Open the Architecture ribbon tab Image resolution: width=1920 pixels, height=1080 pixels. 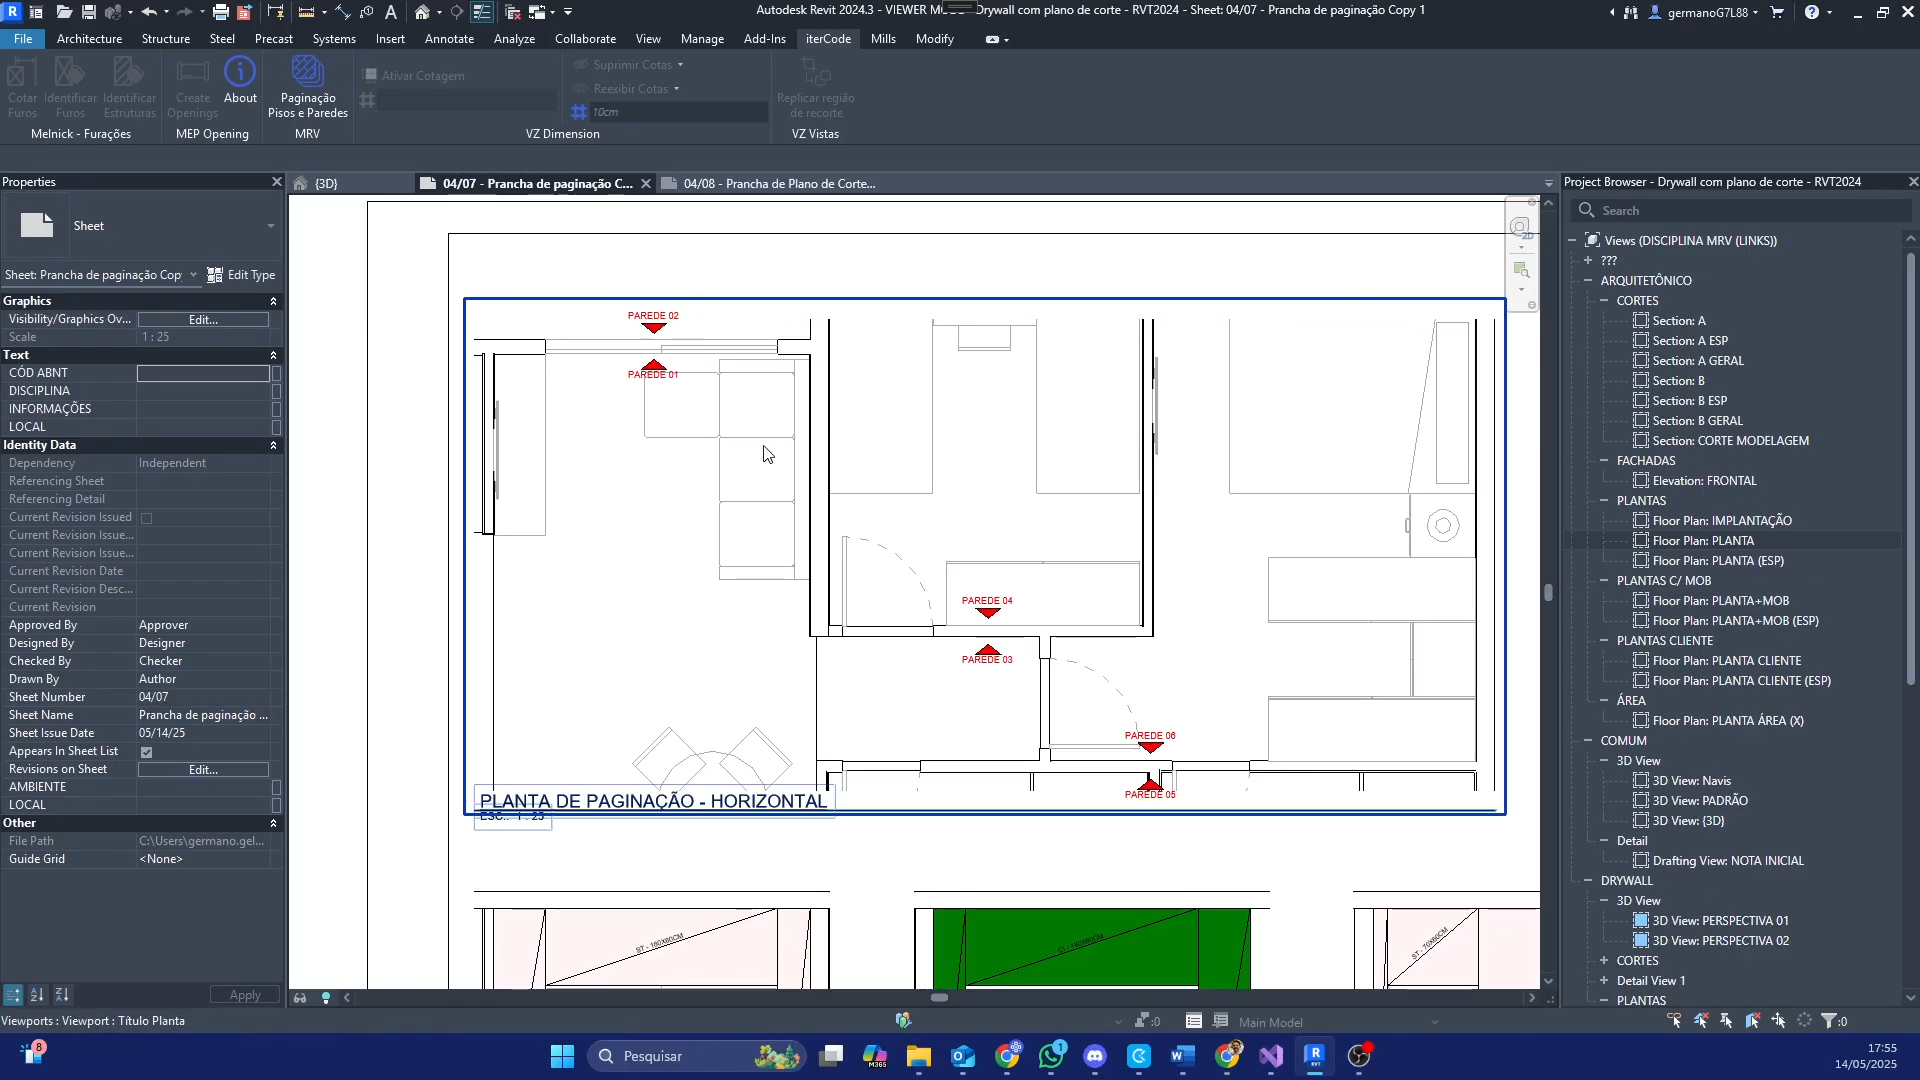89,39
